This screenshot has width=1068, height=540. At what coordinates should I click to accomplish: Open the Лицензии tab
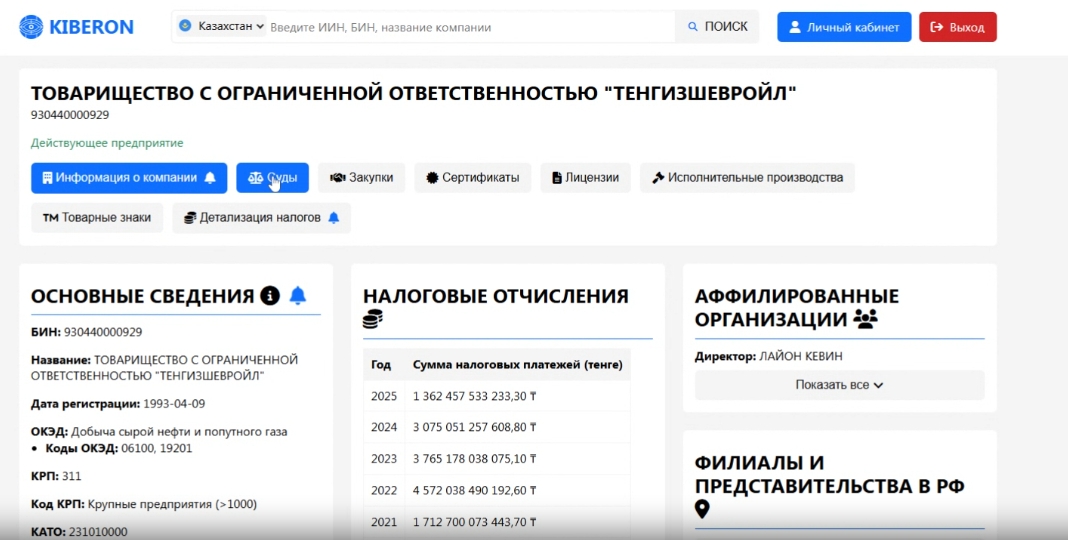pyautogui.click(x=586, y=178)
